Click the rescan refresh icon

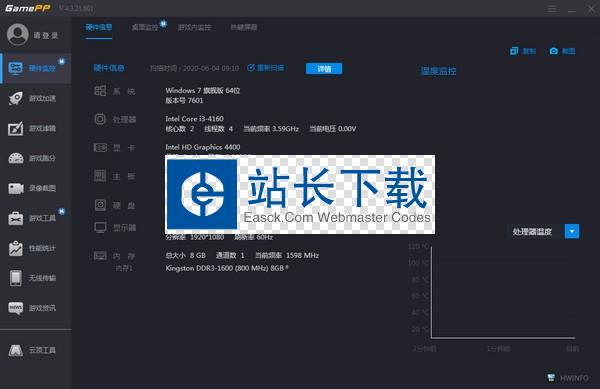(x=251, y=68)
